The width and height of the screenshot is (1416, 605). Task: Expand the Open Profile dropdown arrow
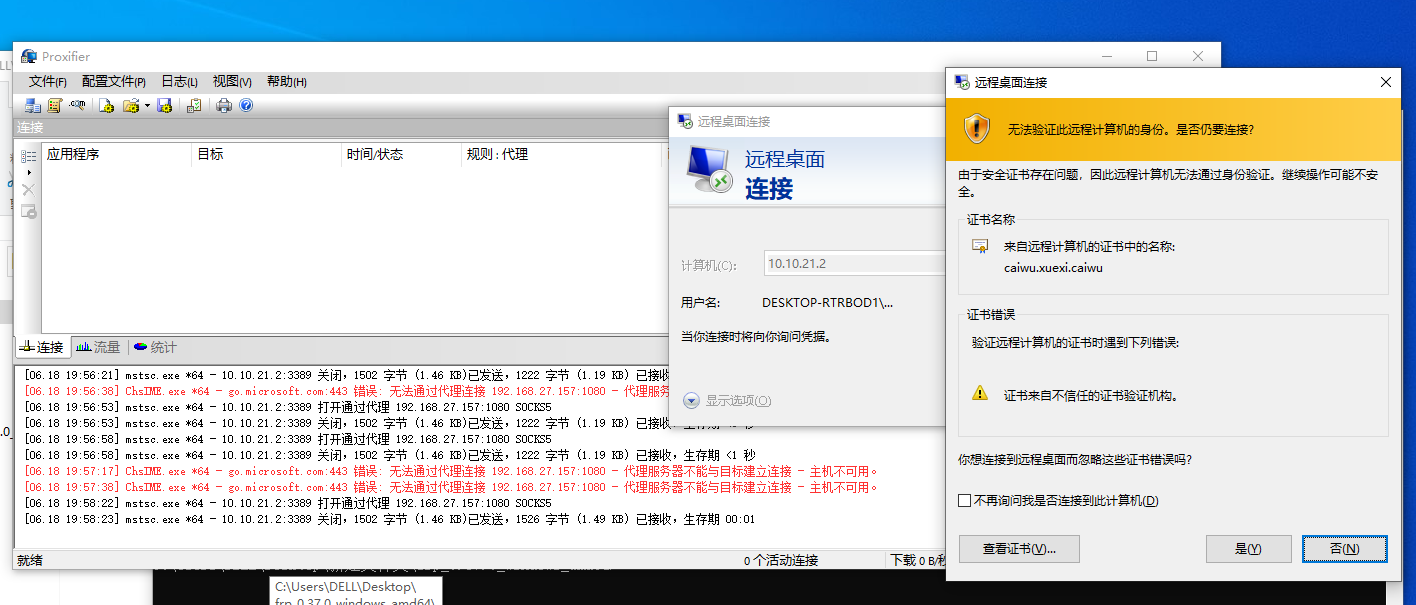(147, 105)
